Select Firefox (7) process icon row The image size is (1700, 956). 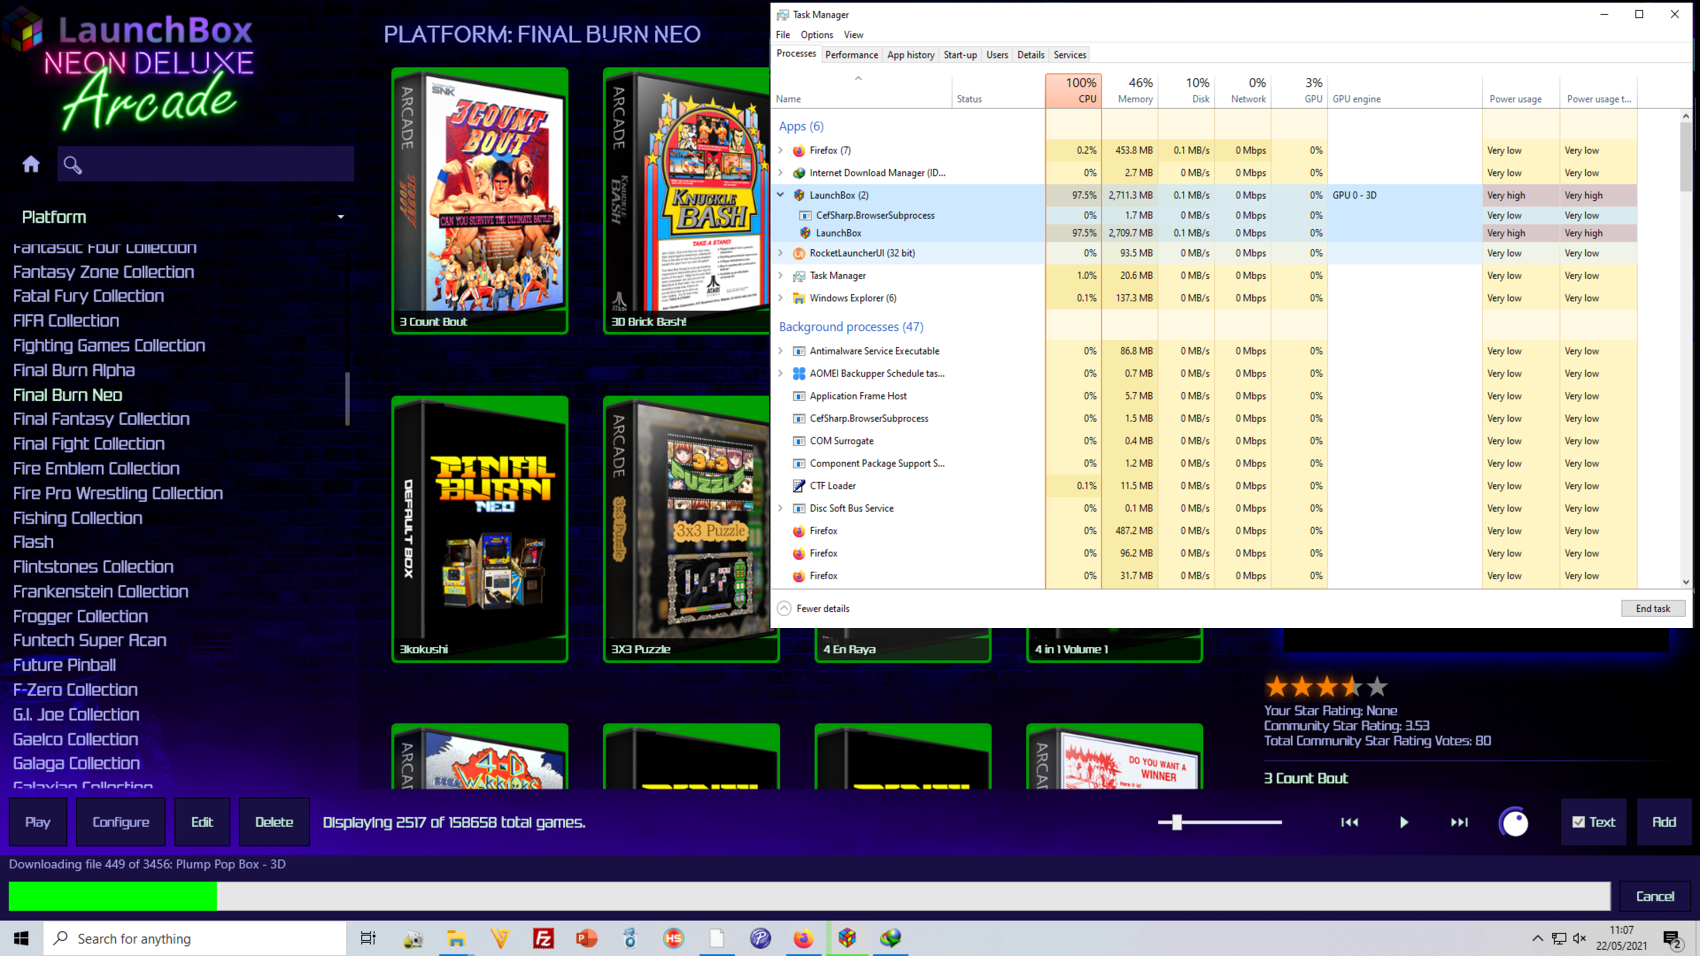tap(799, 150)
